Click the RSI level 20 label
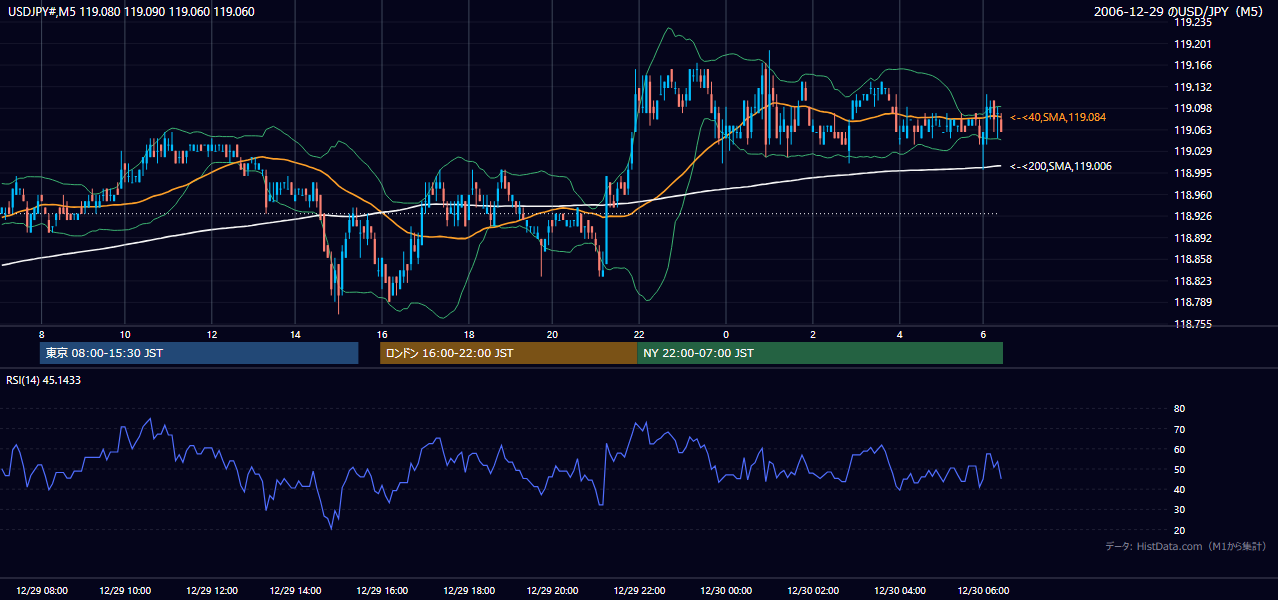The height and width of the screenshot is (600, 1278). click(x=1180, y=530)
